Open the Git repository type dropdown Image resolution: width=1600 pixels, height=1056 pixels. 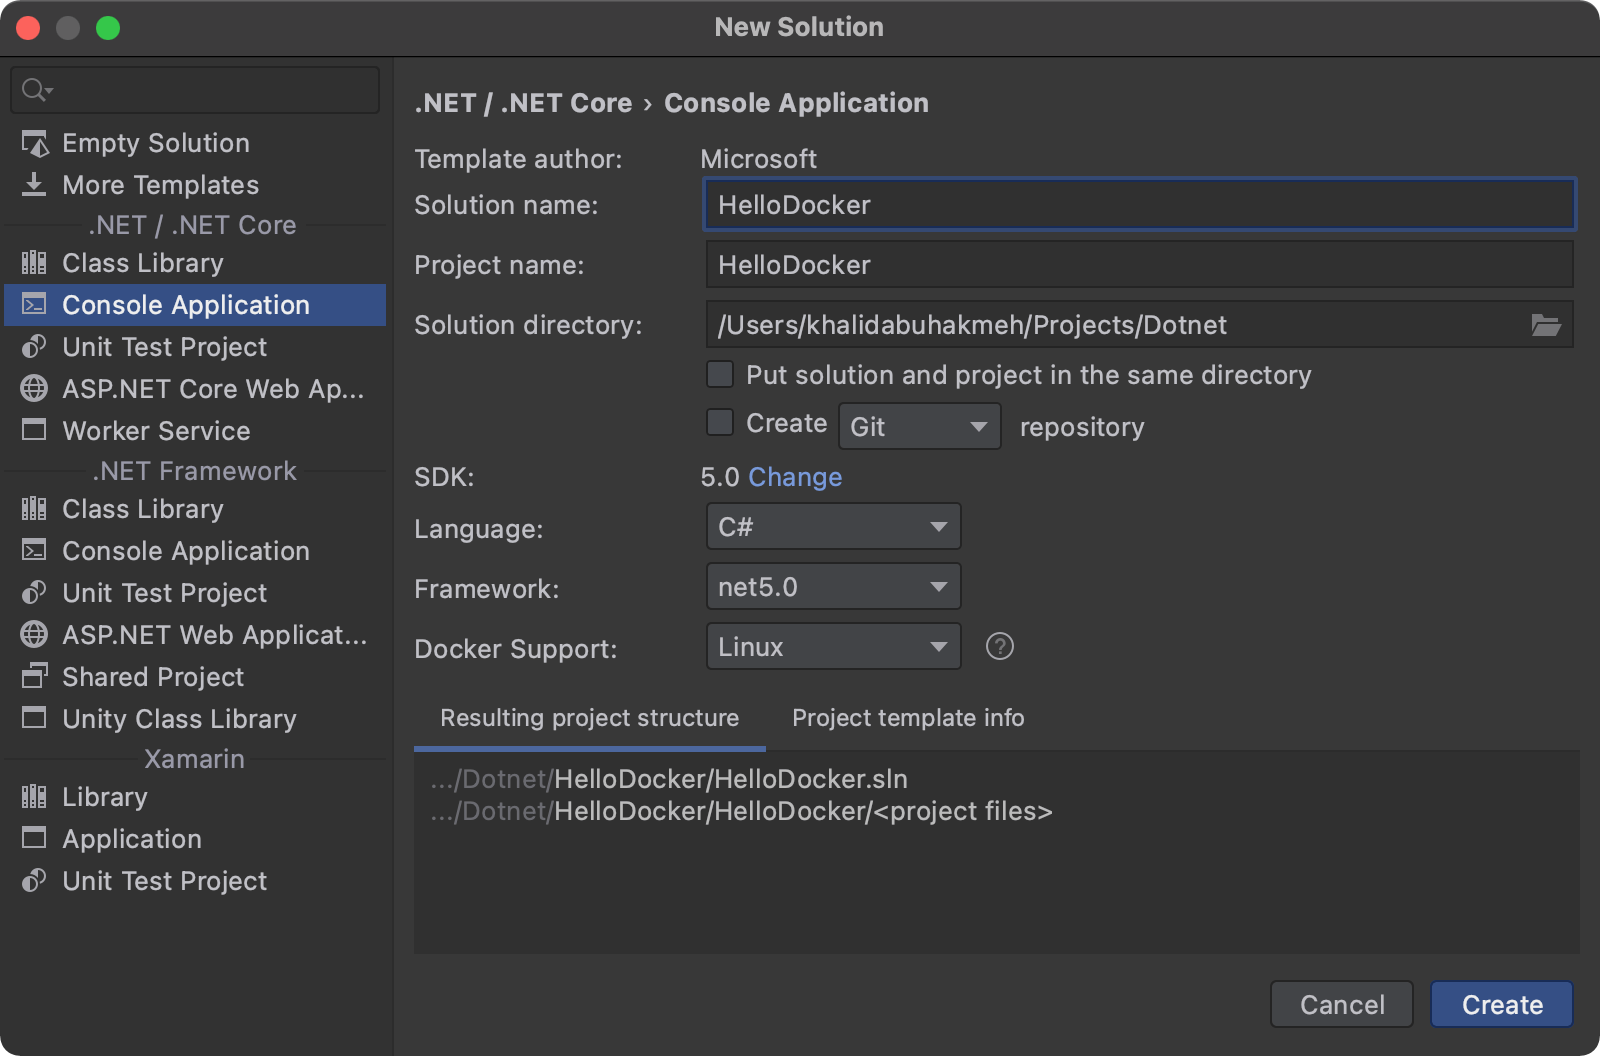click(x=918, y=427)
